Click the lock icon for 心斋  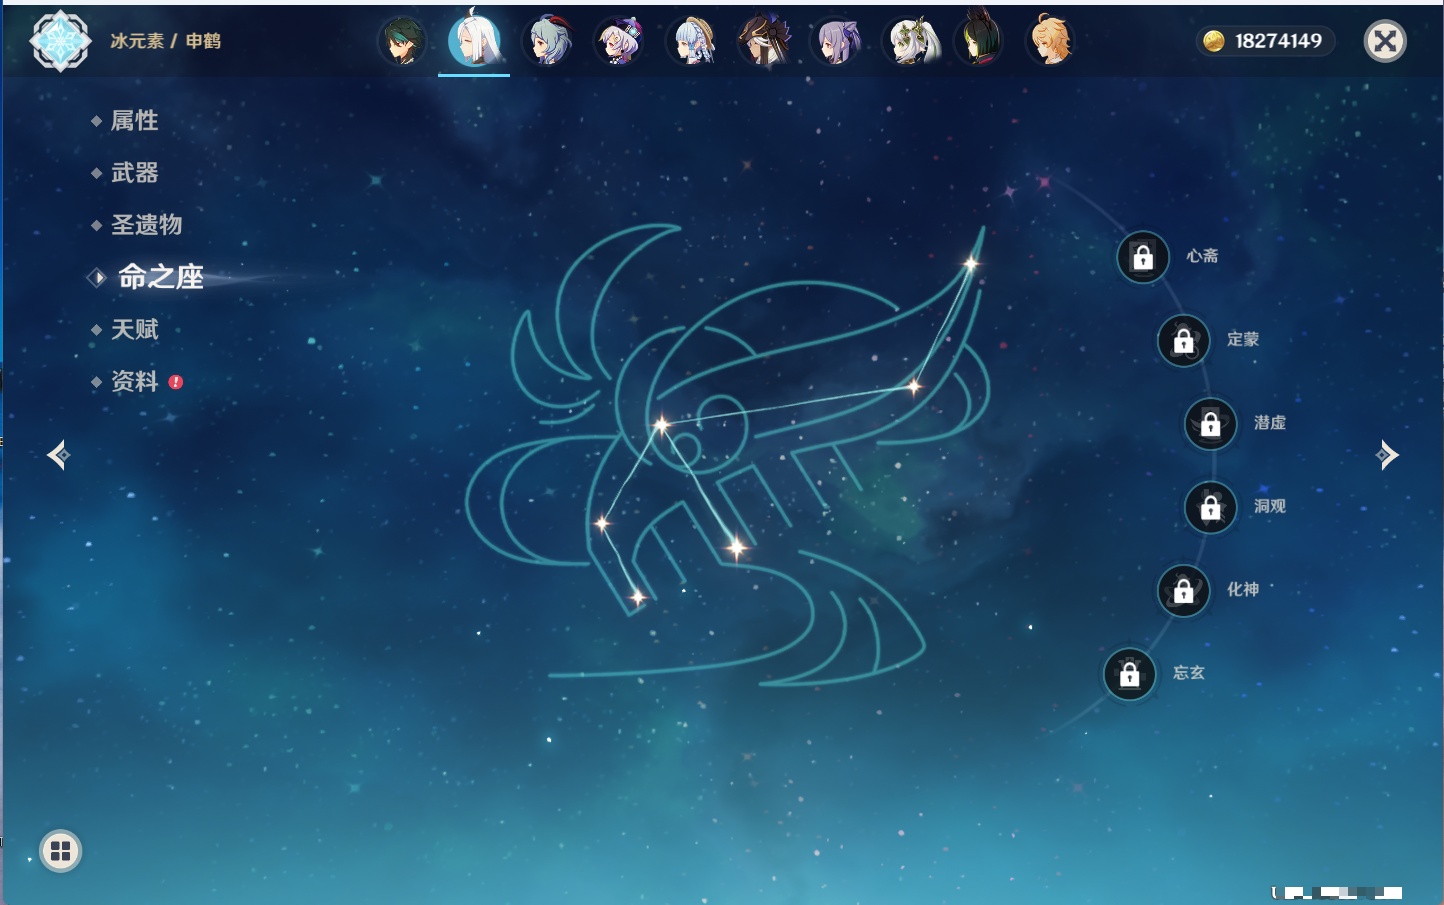pos(1143,258)
